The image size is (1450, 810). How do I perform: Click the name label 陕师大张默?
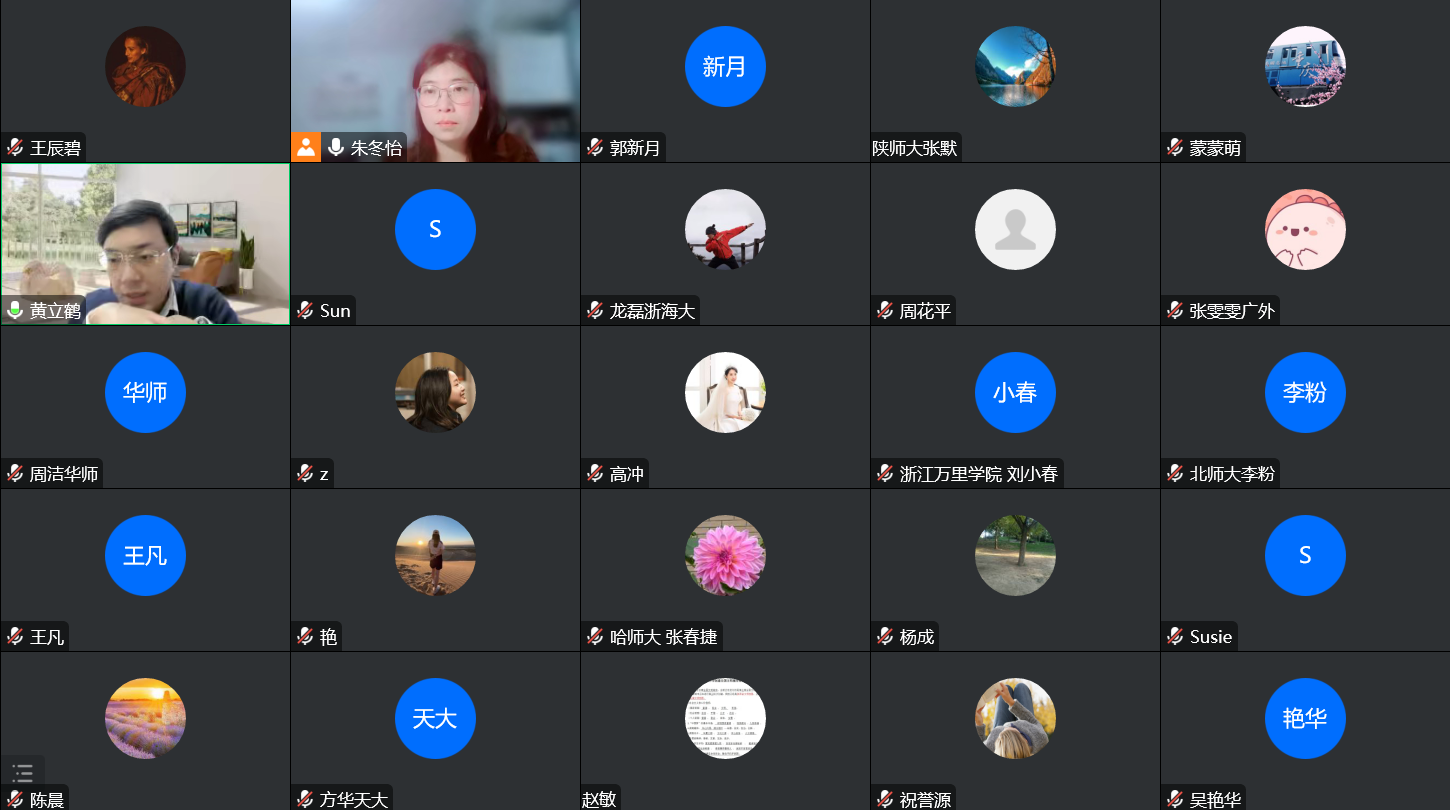click(x=915, y=148)
